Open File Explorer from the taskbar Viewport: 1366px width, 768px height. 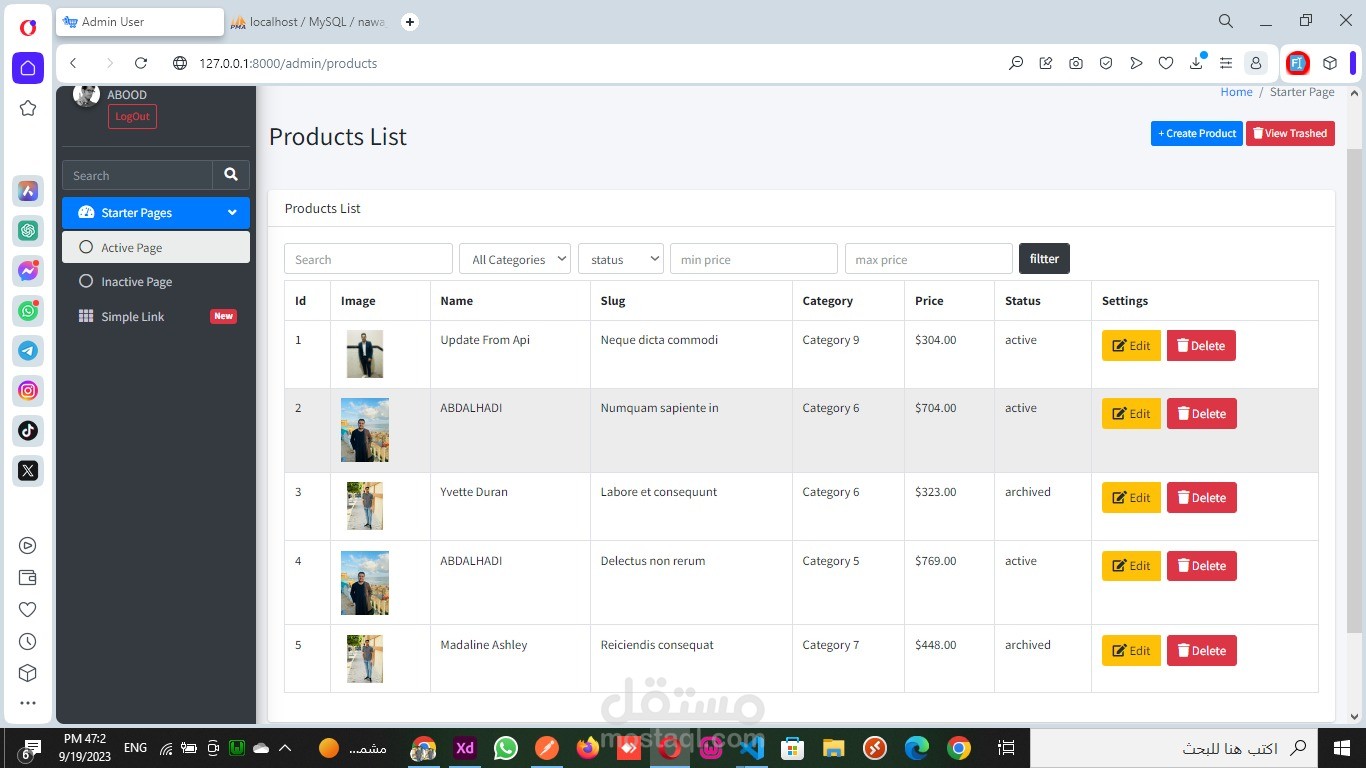(834, 747)
